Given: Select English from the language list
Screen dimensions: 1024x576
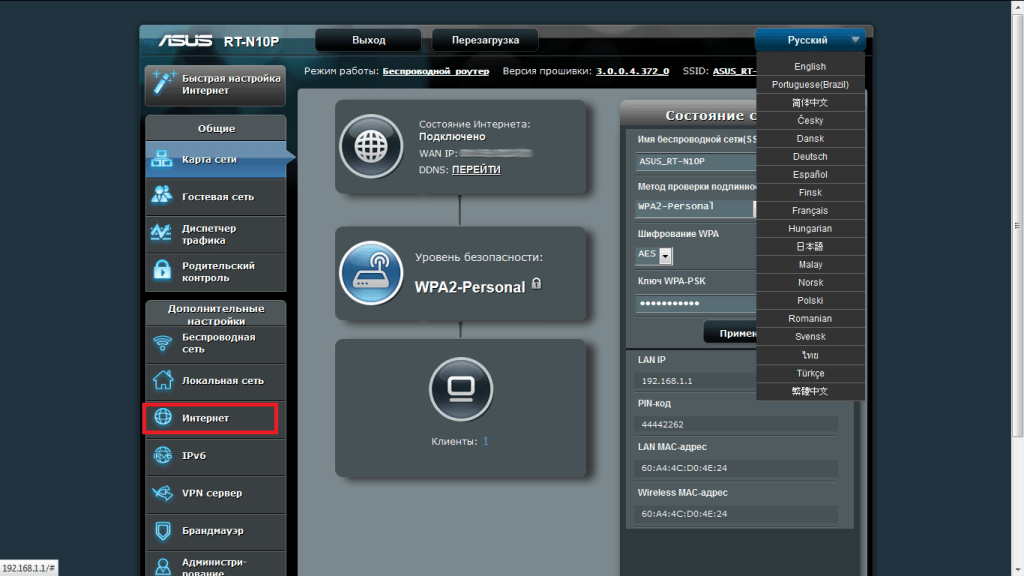Looking at the screenshot, I should point(810,67).
